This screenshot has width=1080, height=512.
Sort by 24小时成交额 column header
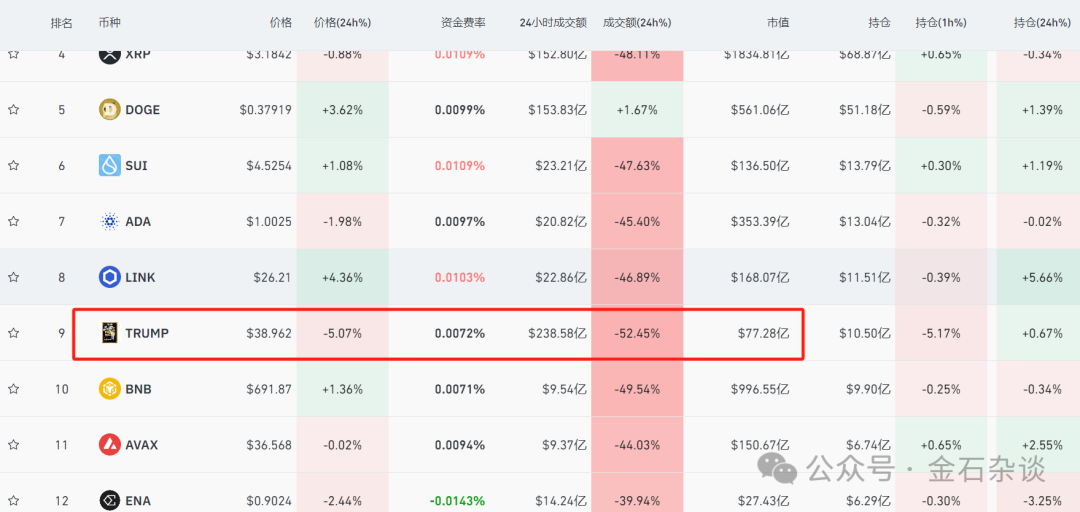point(553,23)
